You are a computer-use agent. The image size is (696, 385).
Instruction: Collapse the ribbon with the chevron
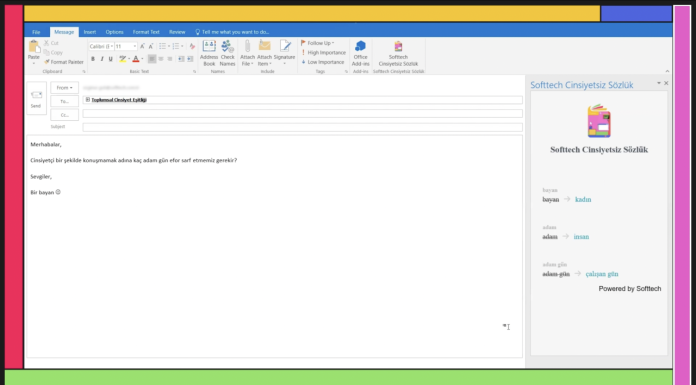pyautogui.click(x=667, y=71)
